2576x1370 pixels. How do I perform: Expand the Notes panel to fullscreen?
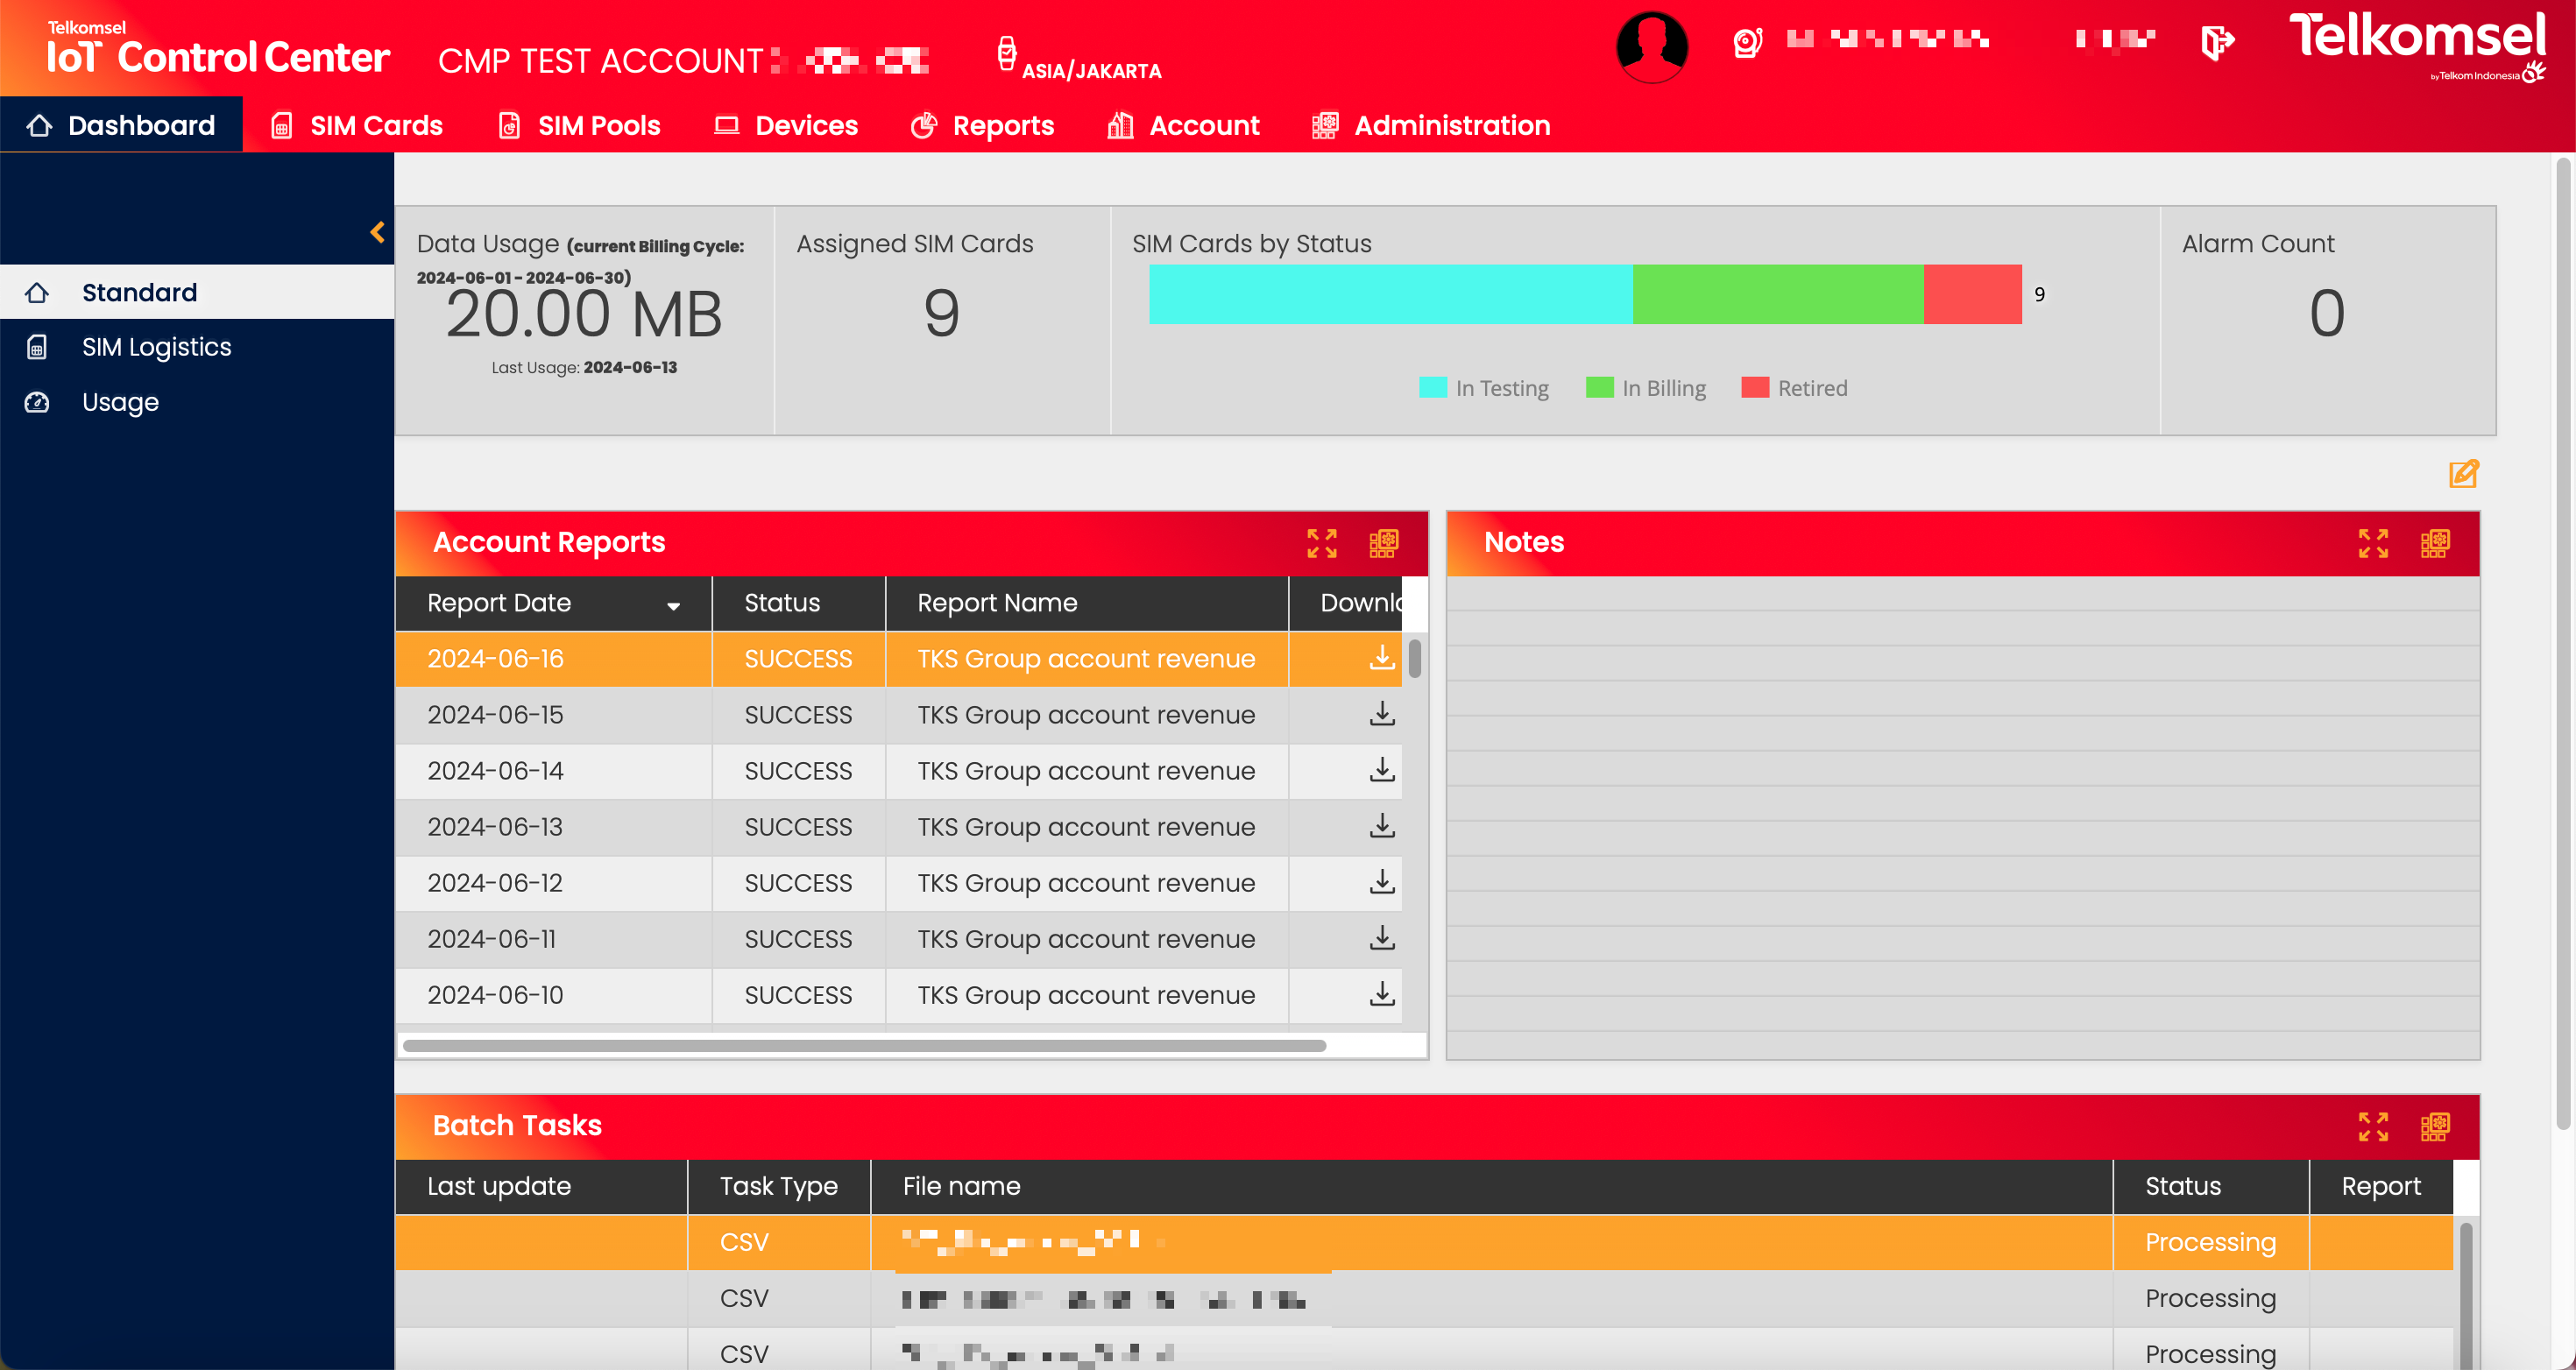2372,543
